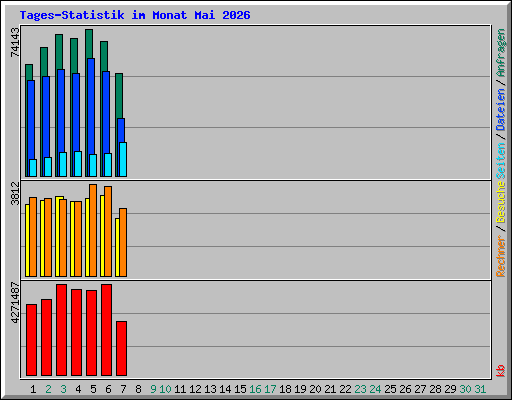
Task: Click the 'Anfragen' legend label
Action: coord(501,53)
